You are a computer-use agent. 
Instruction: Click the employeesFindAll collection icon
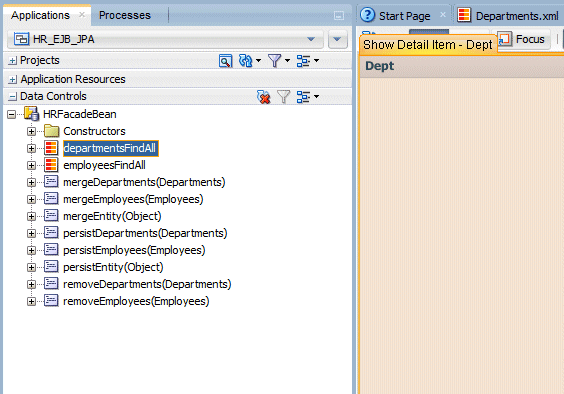tap(51, 165)
